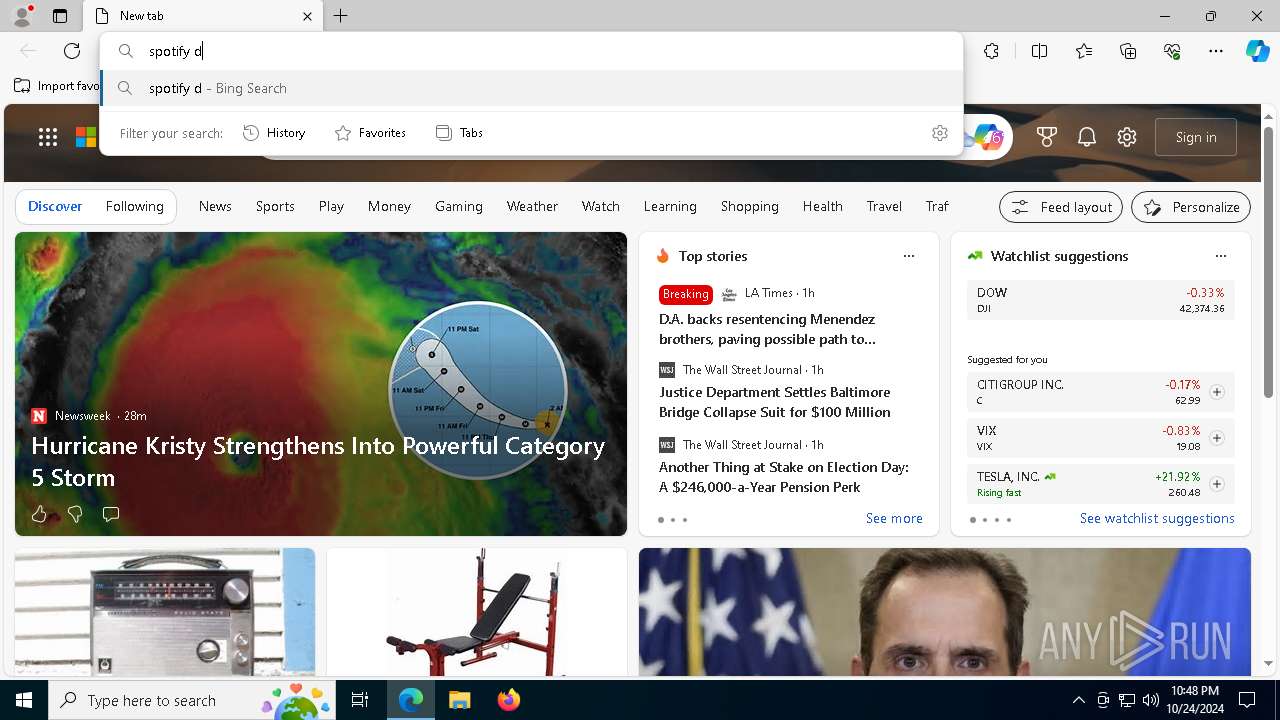Open the Learning category

pos(670,206)
